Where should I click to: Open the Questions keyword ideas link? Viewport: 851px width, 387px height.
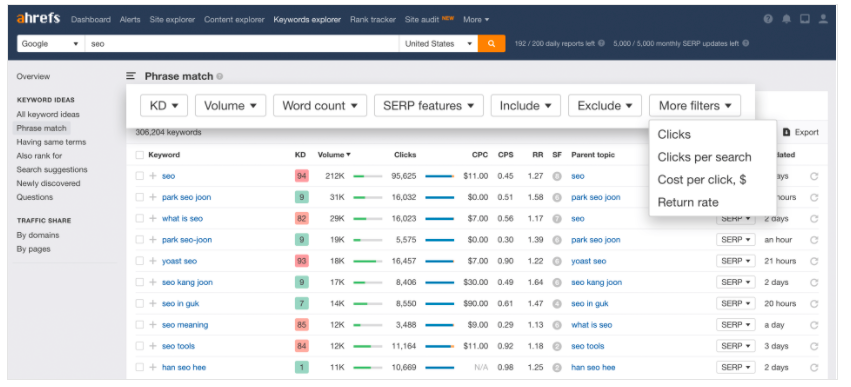click(35, 197)
